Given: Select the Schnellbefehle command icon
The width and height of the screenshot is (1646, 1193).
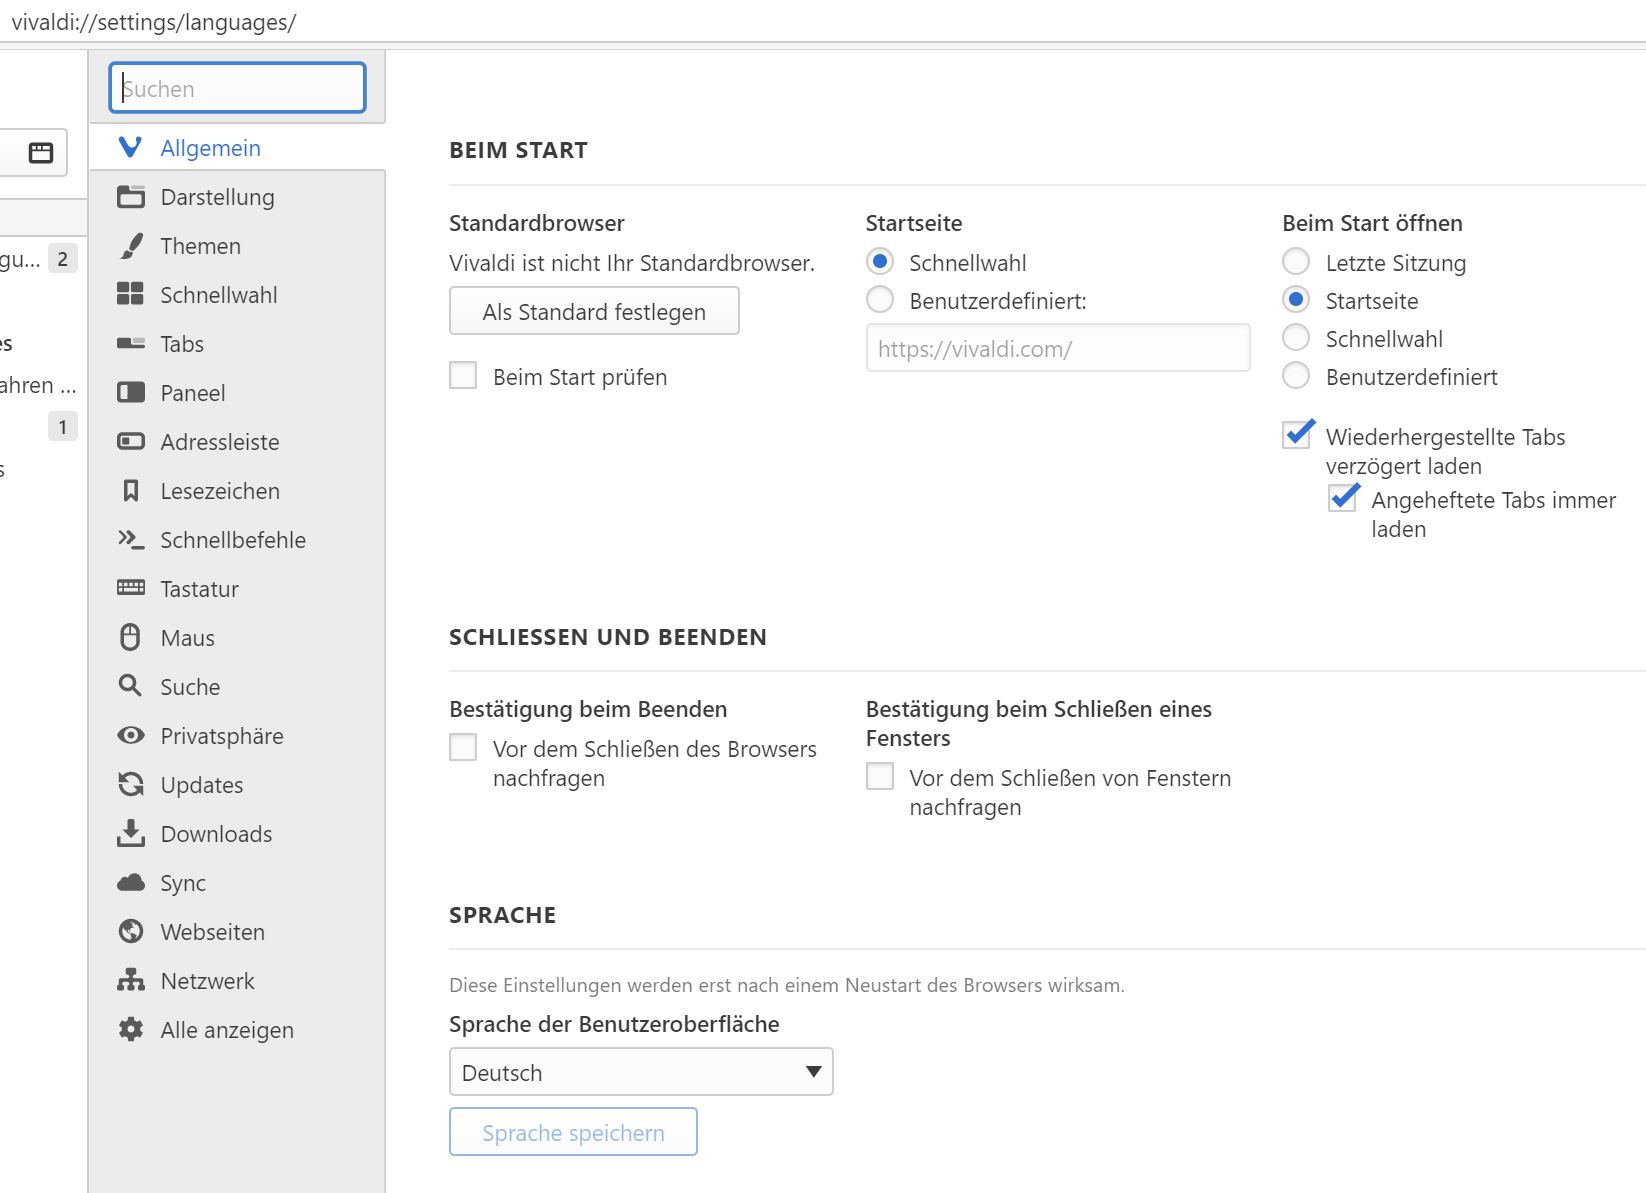Looking at the screenshot, I should point(131,540).
